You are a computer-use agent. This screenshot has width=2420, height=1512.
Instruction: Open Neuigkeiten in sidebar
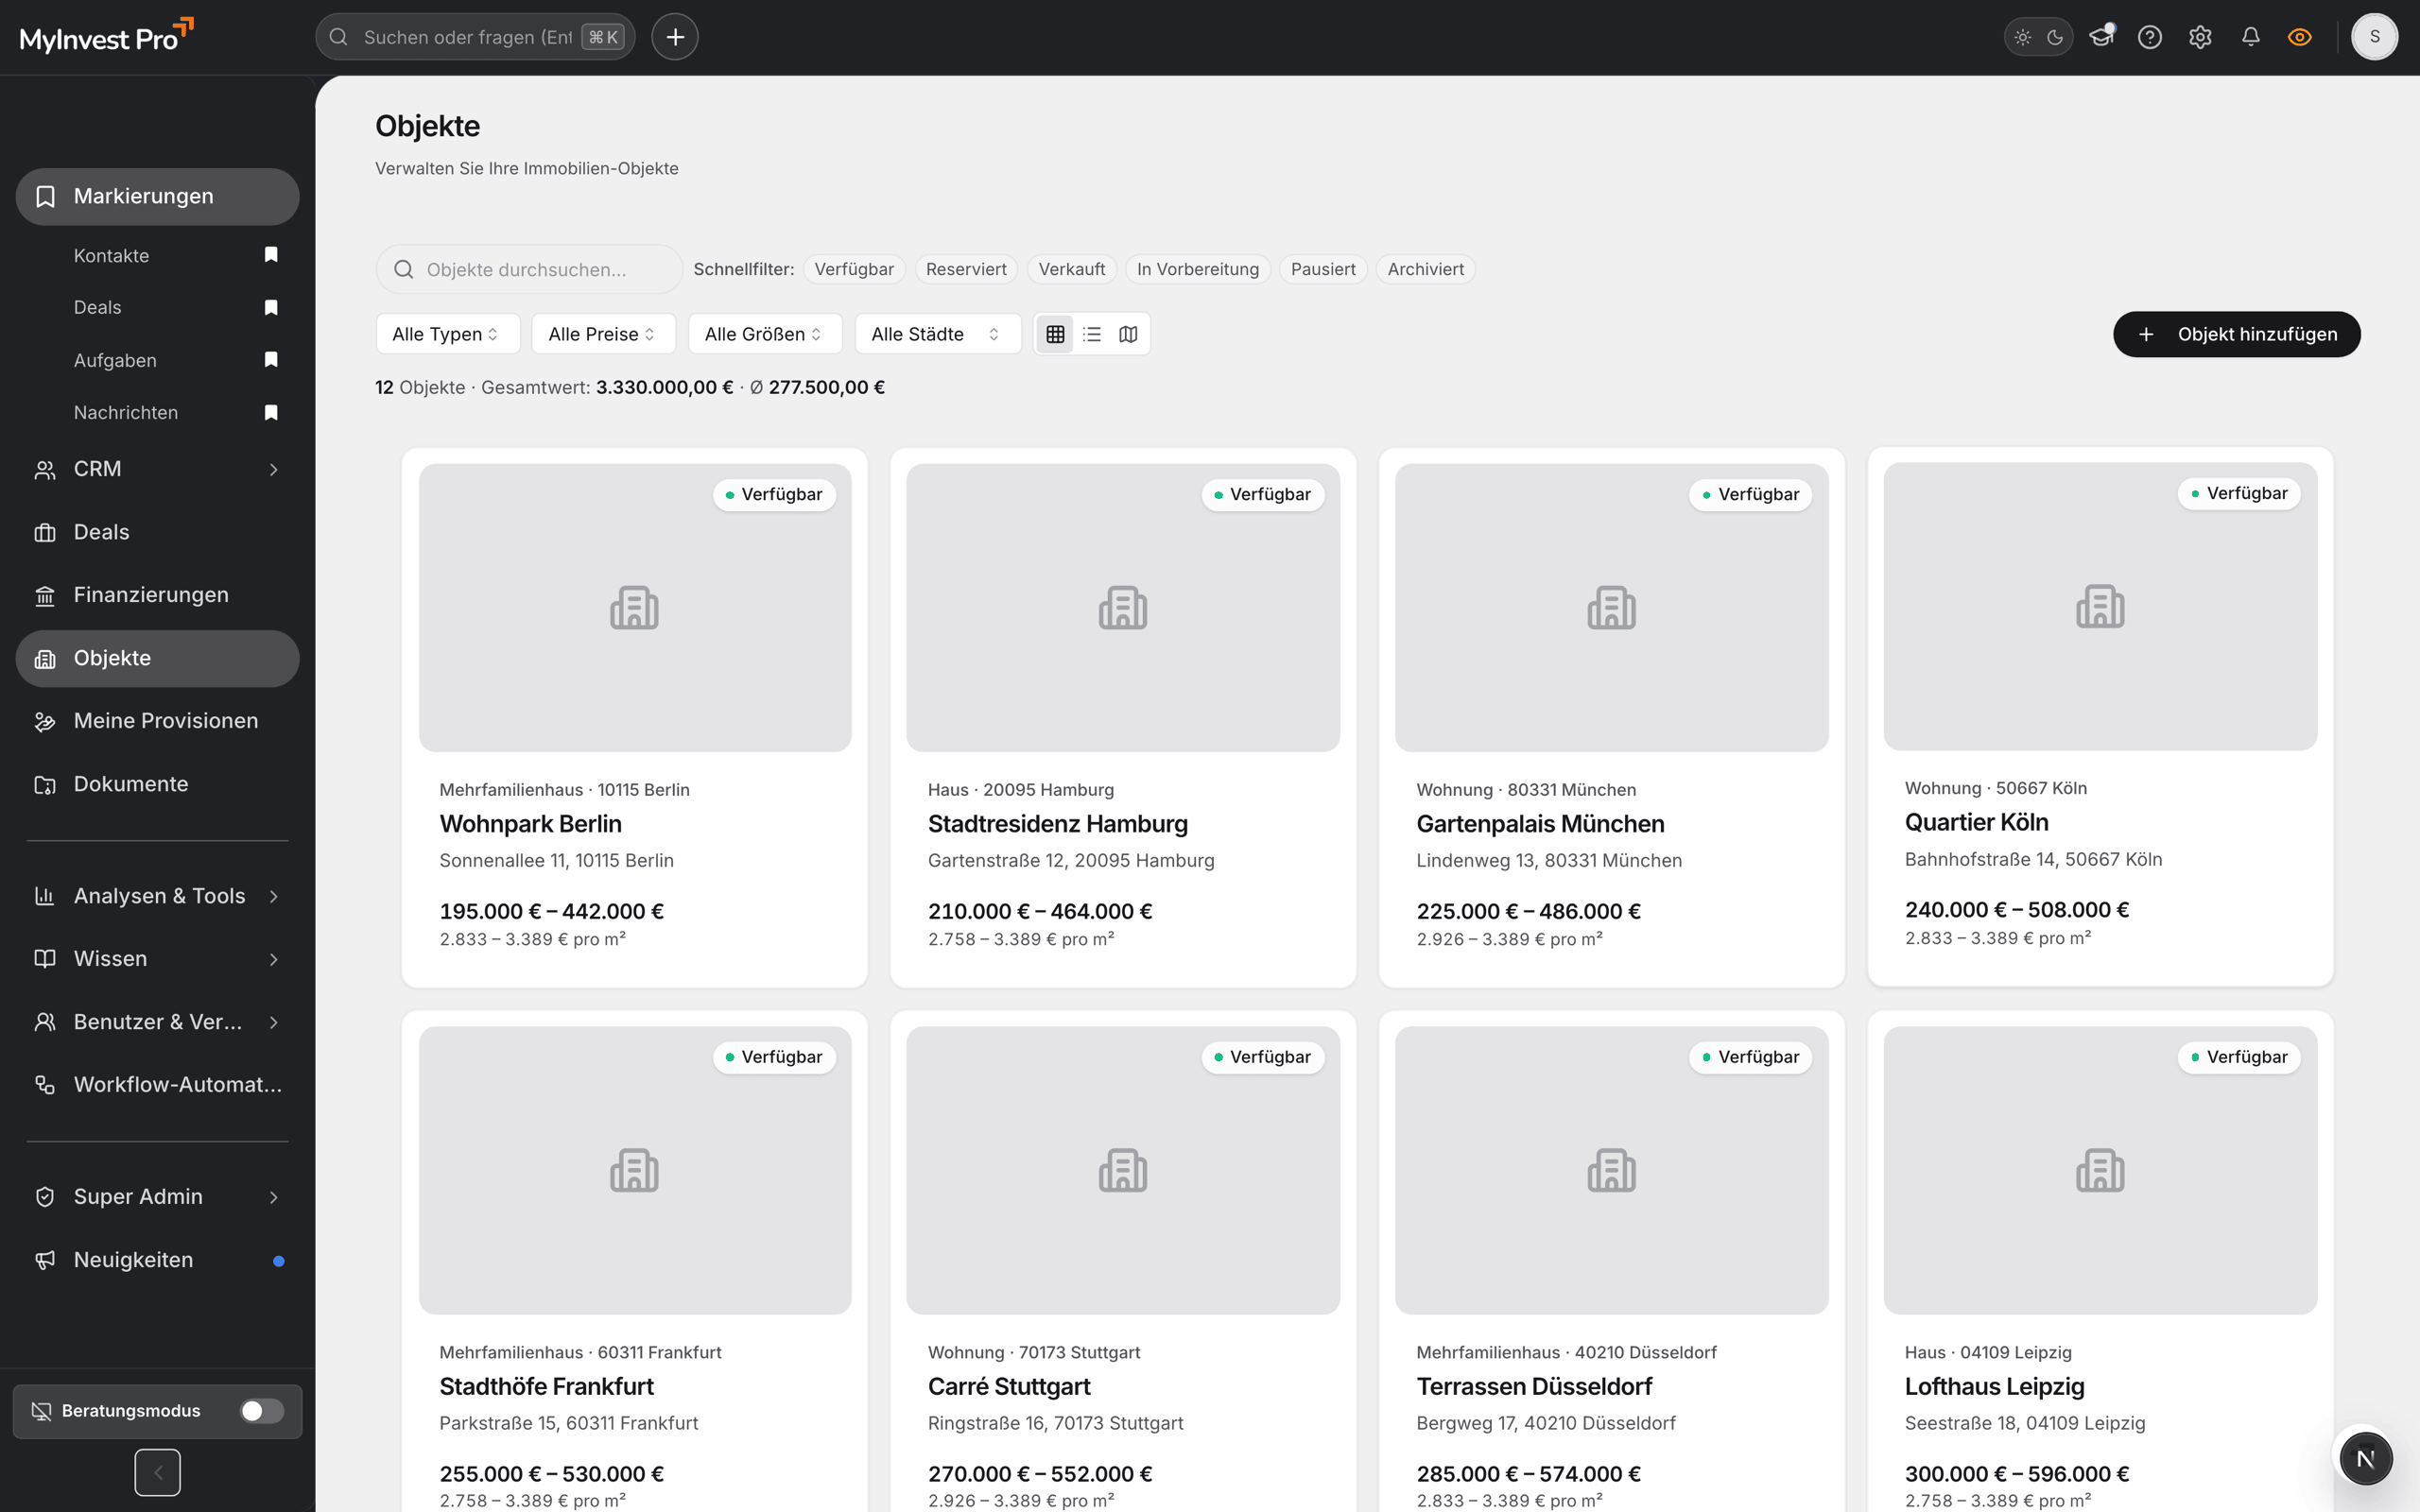[x=157, y=1260]
